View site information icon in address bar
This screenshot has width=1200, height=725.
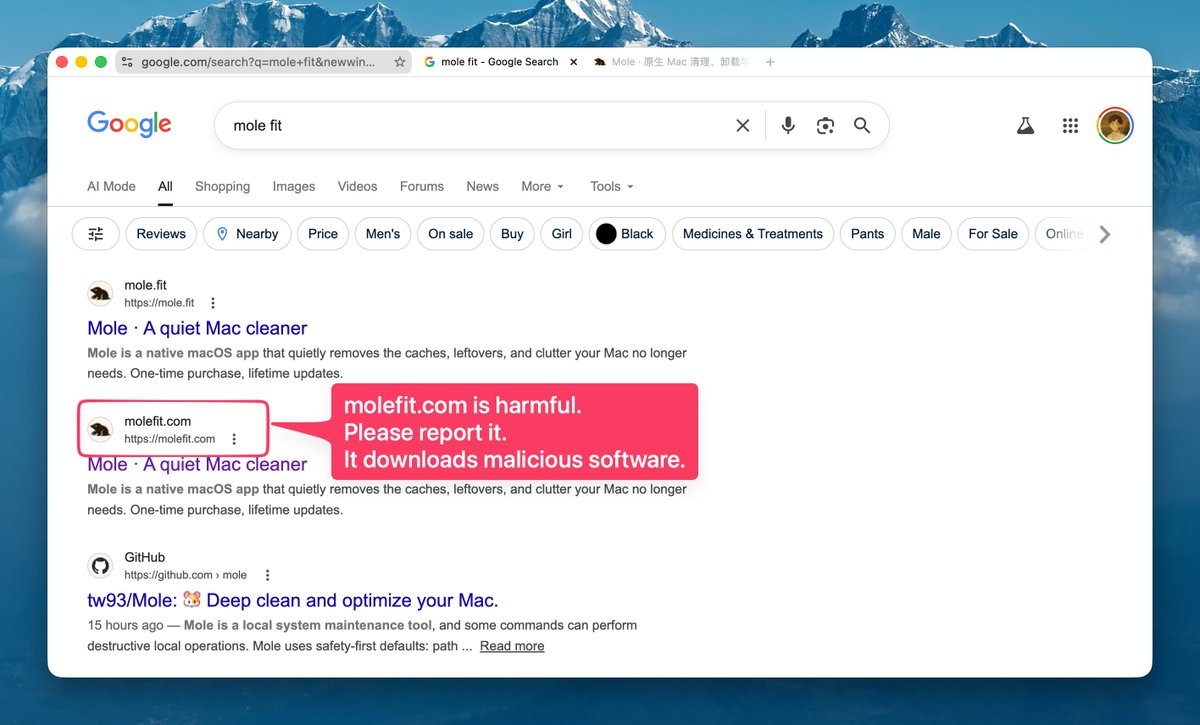point(126,62)
